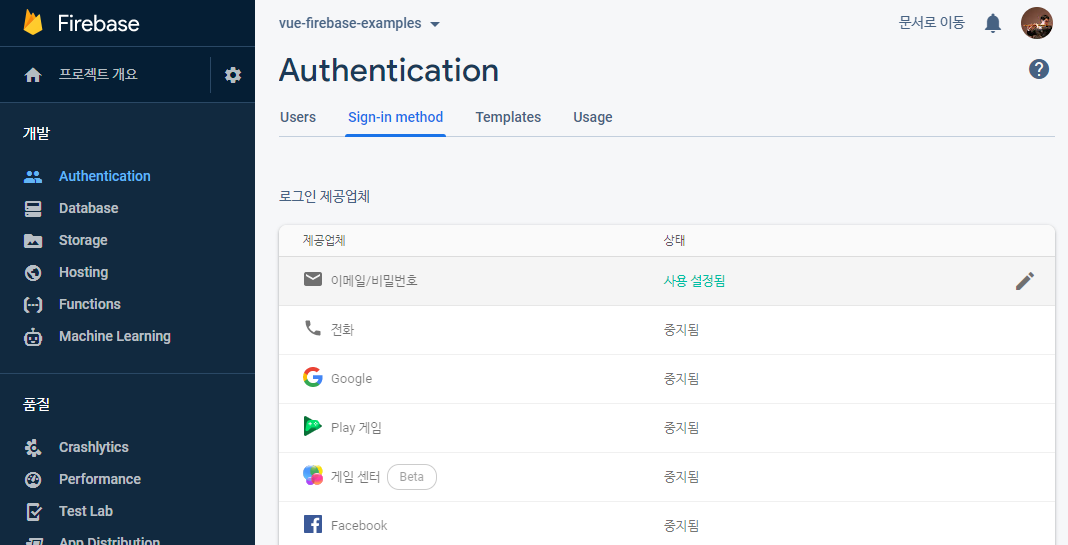Switch to the Users tab
Screen dimensions: 1068x545
298,117
